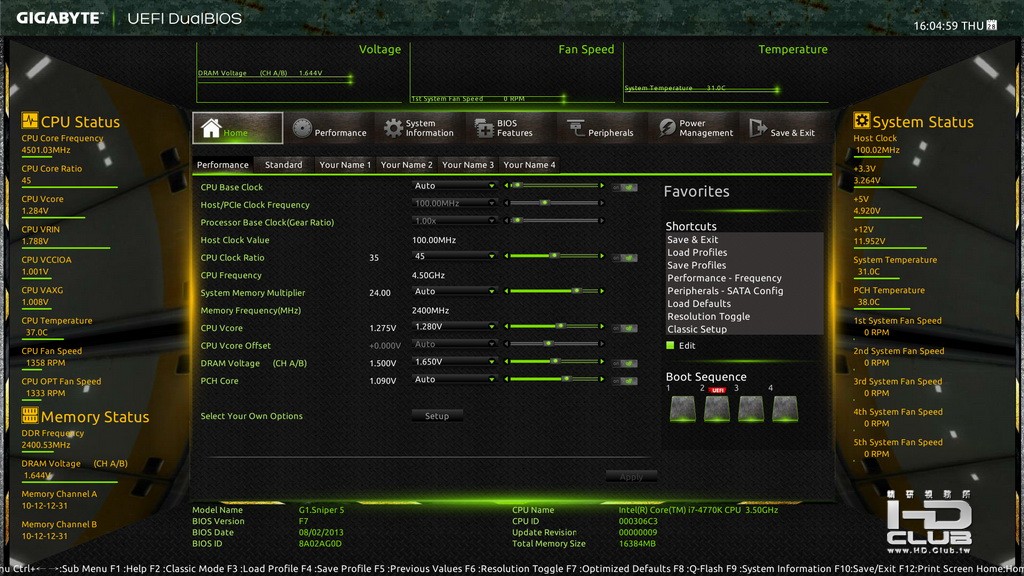Select Load Defaults shortcut

[699, 304]
